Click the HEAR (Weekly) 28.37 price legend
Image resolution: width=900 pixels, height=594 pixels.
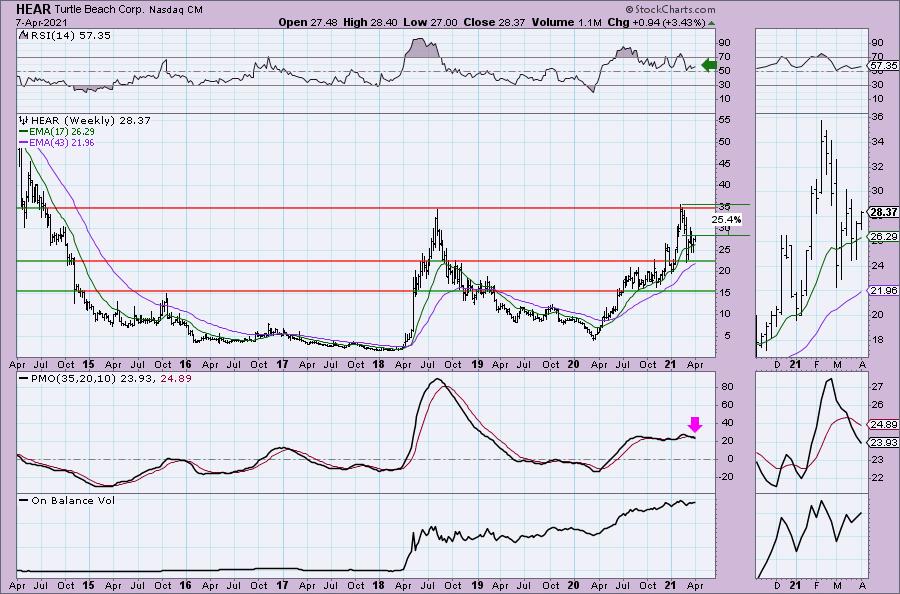click(x=91, y=121)
